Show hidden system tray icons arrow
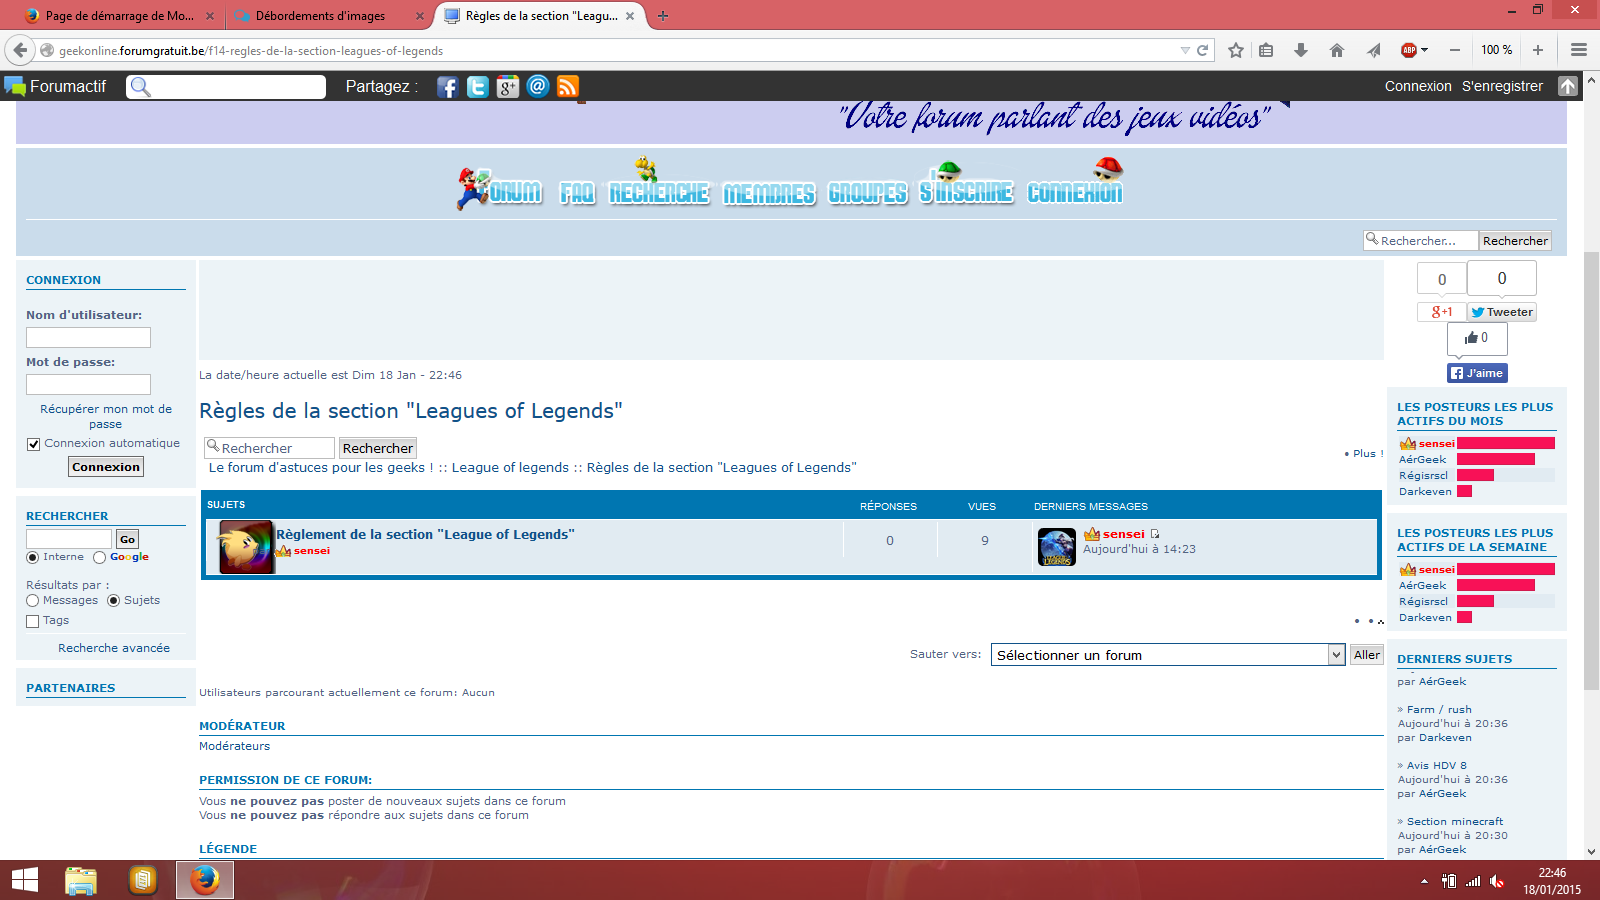This screenshot has width=1600, height=900. click(x=1424, y=881)
